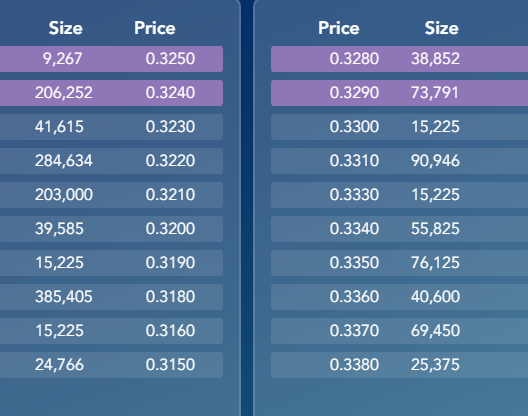The height and width of the screenshot is (416, 528).
Task: Choose the ask row with size 90,946
Action: [399, 161]
